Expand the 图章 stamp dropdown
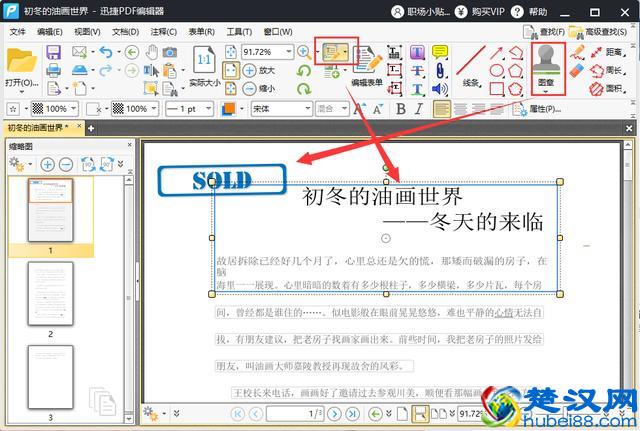The width and height of the screenshot is (640, 431). click(x=546, y=92)
